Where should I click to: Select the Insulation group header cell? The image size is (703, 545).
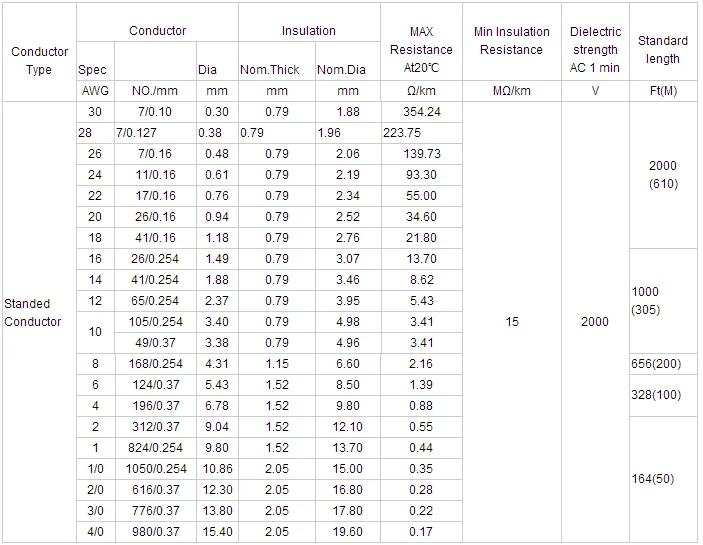point(308,31)
